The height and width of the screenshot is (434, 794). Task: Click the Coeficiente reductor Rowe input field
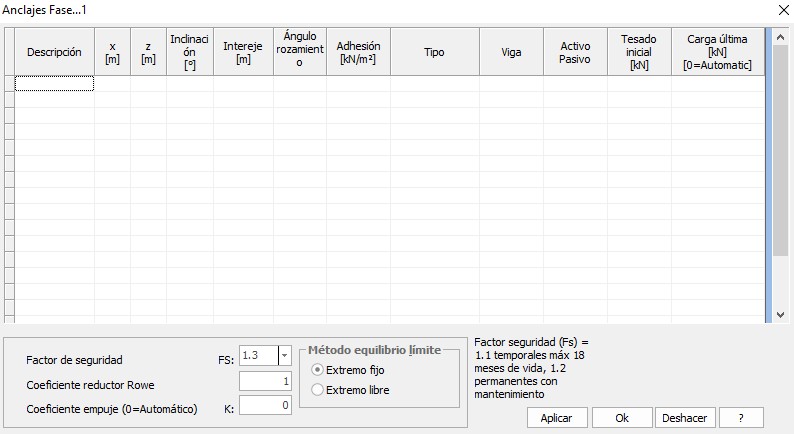[265, 382]
